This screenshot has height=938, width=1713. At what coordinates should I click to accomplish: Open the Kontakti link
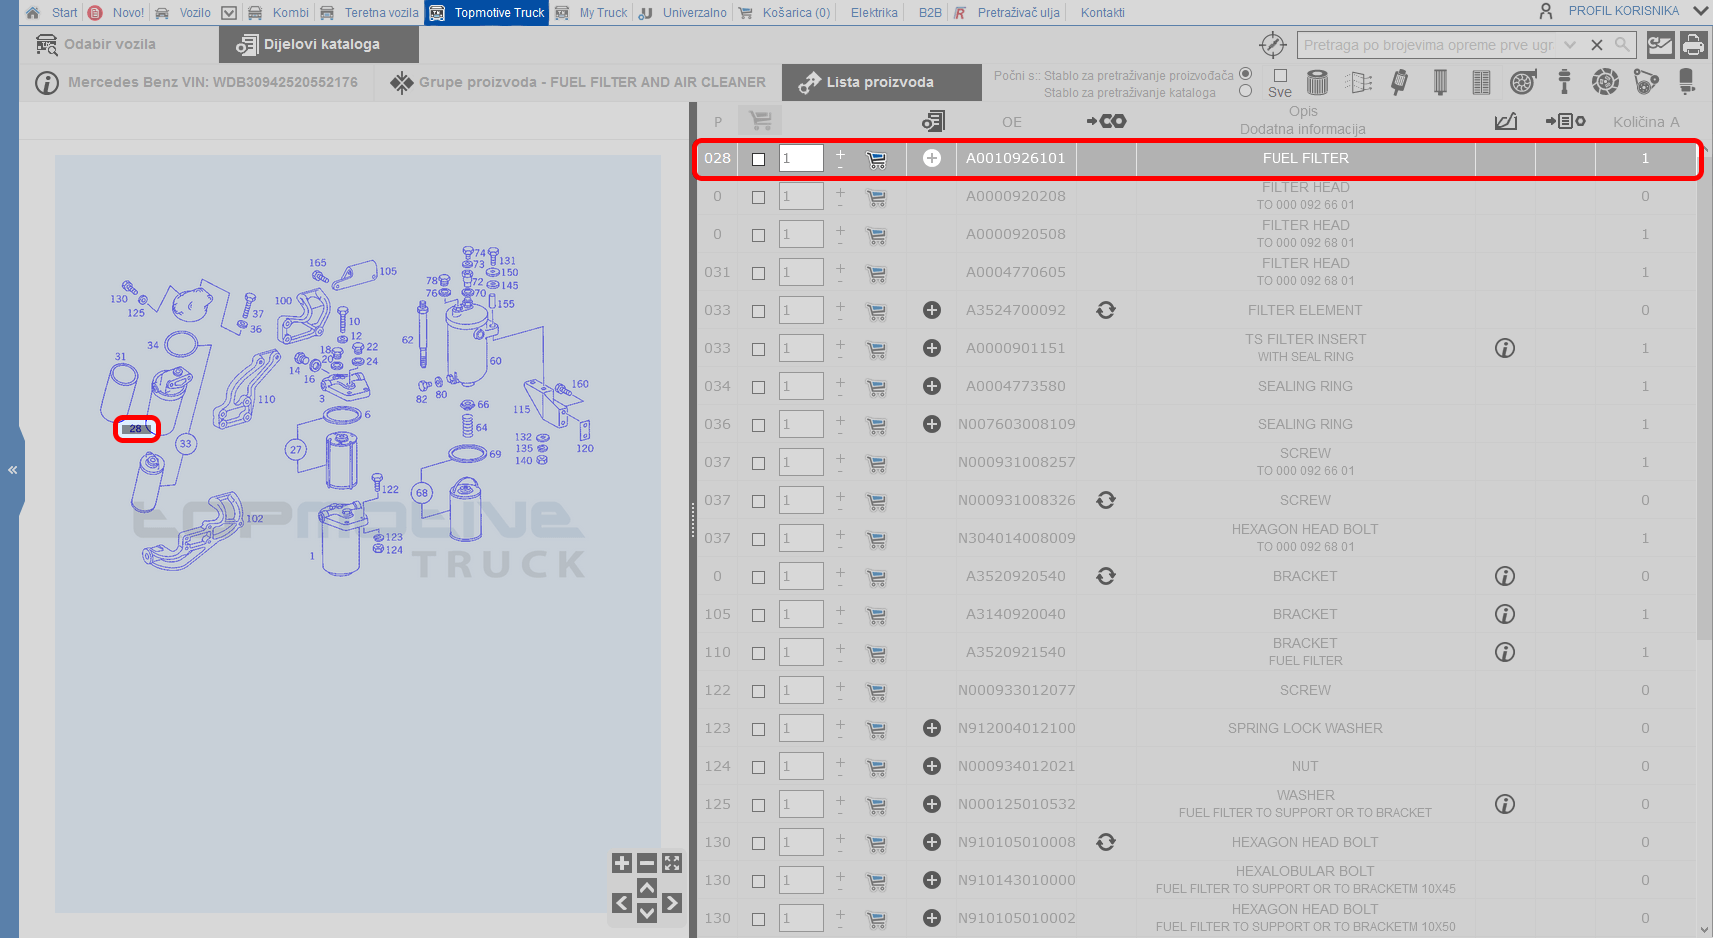click(x=1102, y=13)
